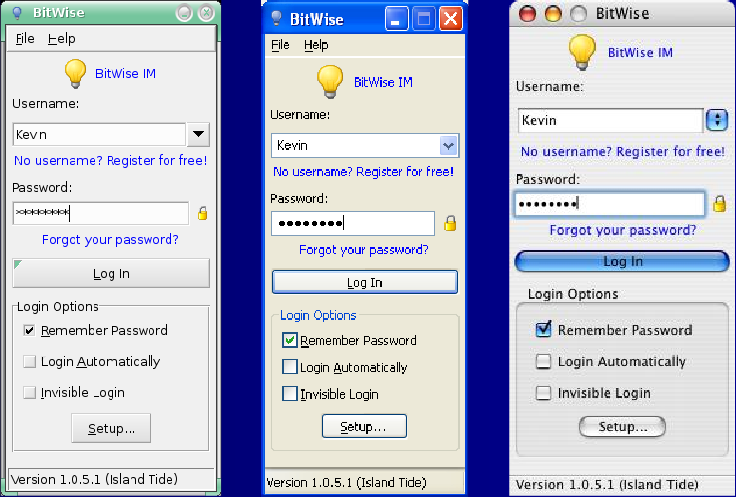Click the title bar bulb icon in XP window
The image size is (736, 497).
coord(276,18)
